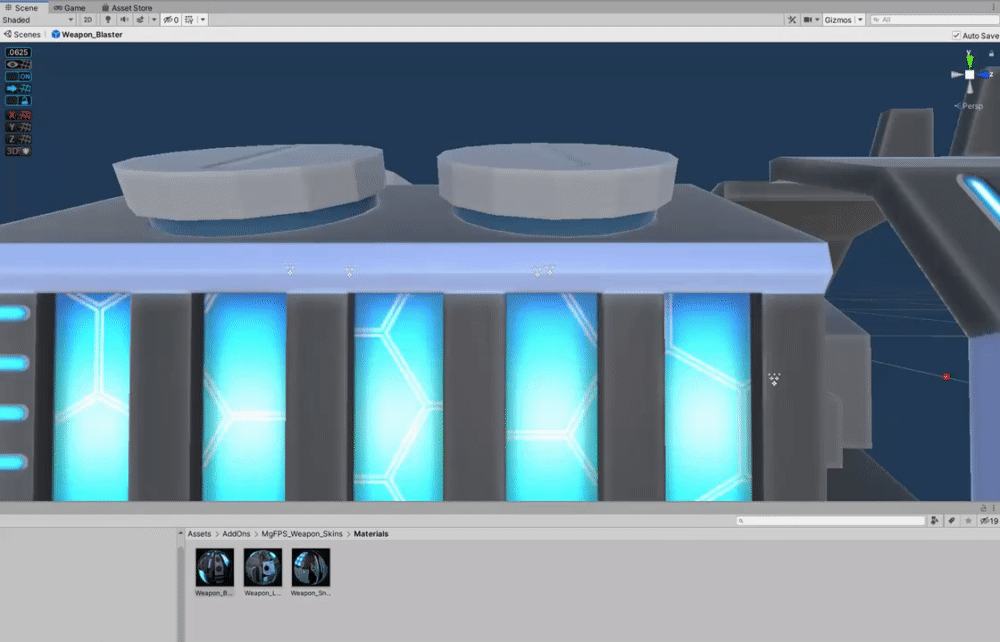
Task: Go to Scenes breadcrumb link
Action: pyautogui.click(x=22, y=34)
